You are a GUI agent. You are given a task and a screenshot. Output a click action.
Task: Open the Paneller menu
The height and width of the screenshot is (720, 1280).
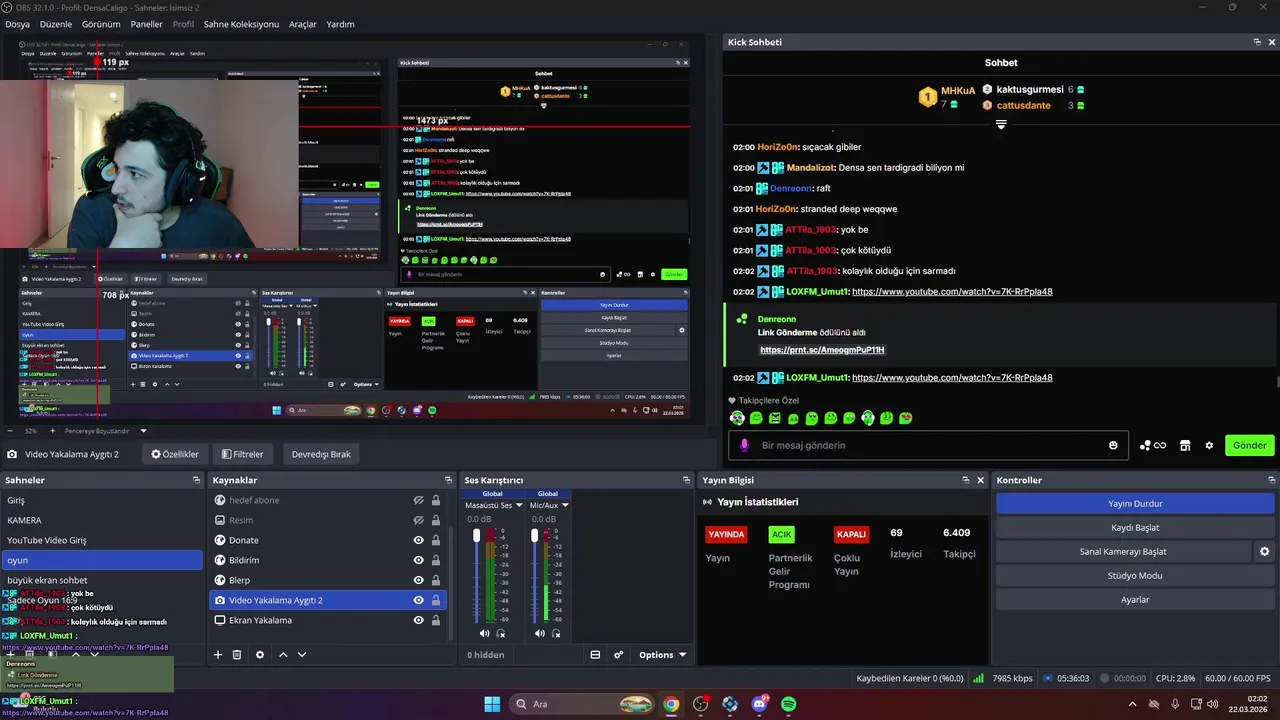(146, 24)
